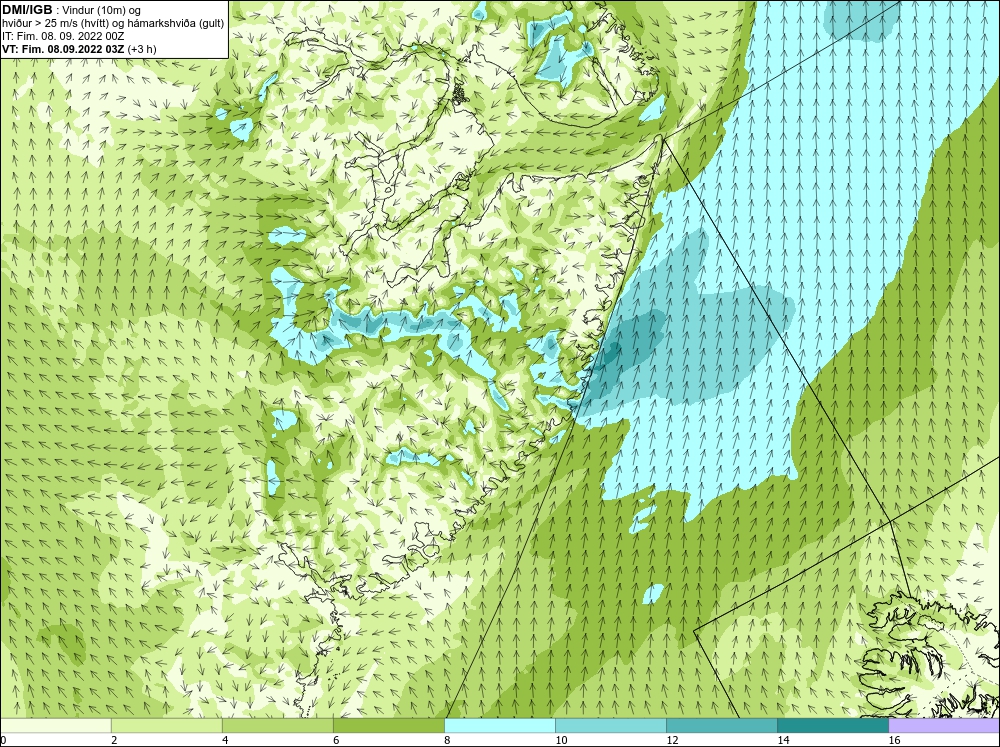Click the scale label '12'
Screen dimensions: 1000x747
(672, 740)
